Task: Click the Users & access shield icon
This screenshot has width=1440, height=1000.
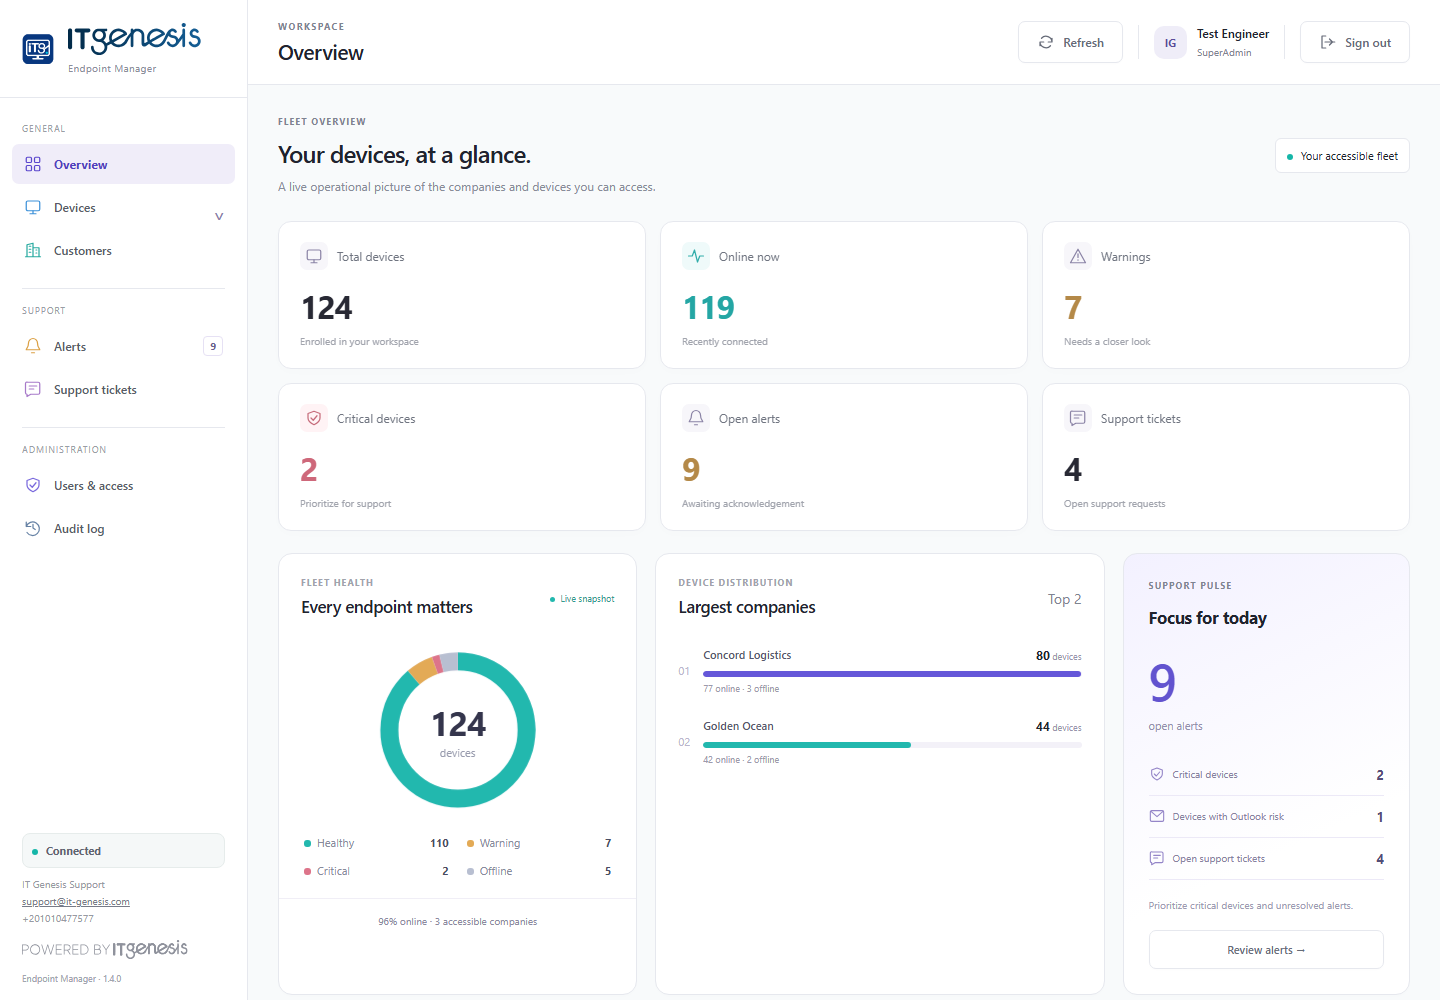Action: (x=33, y=485)
